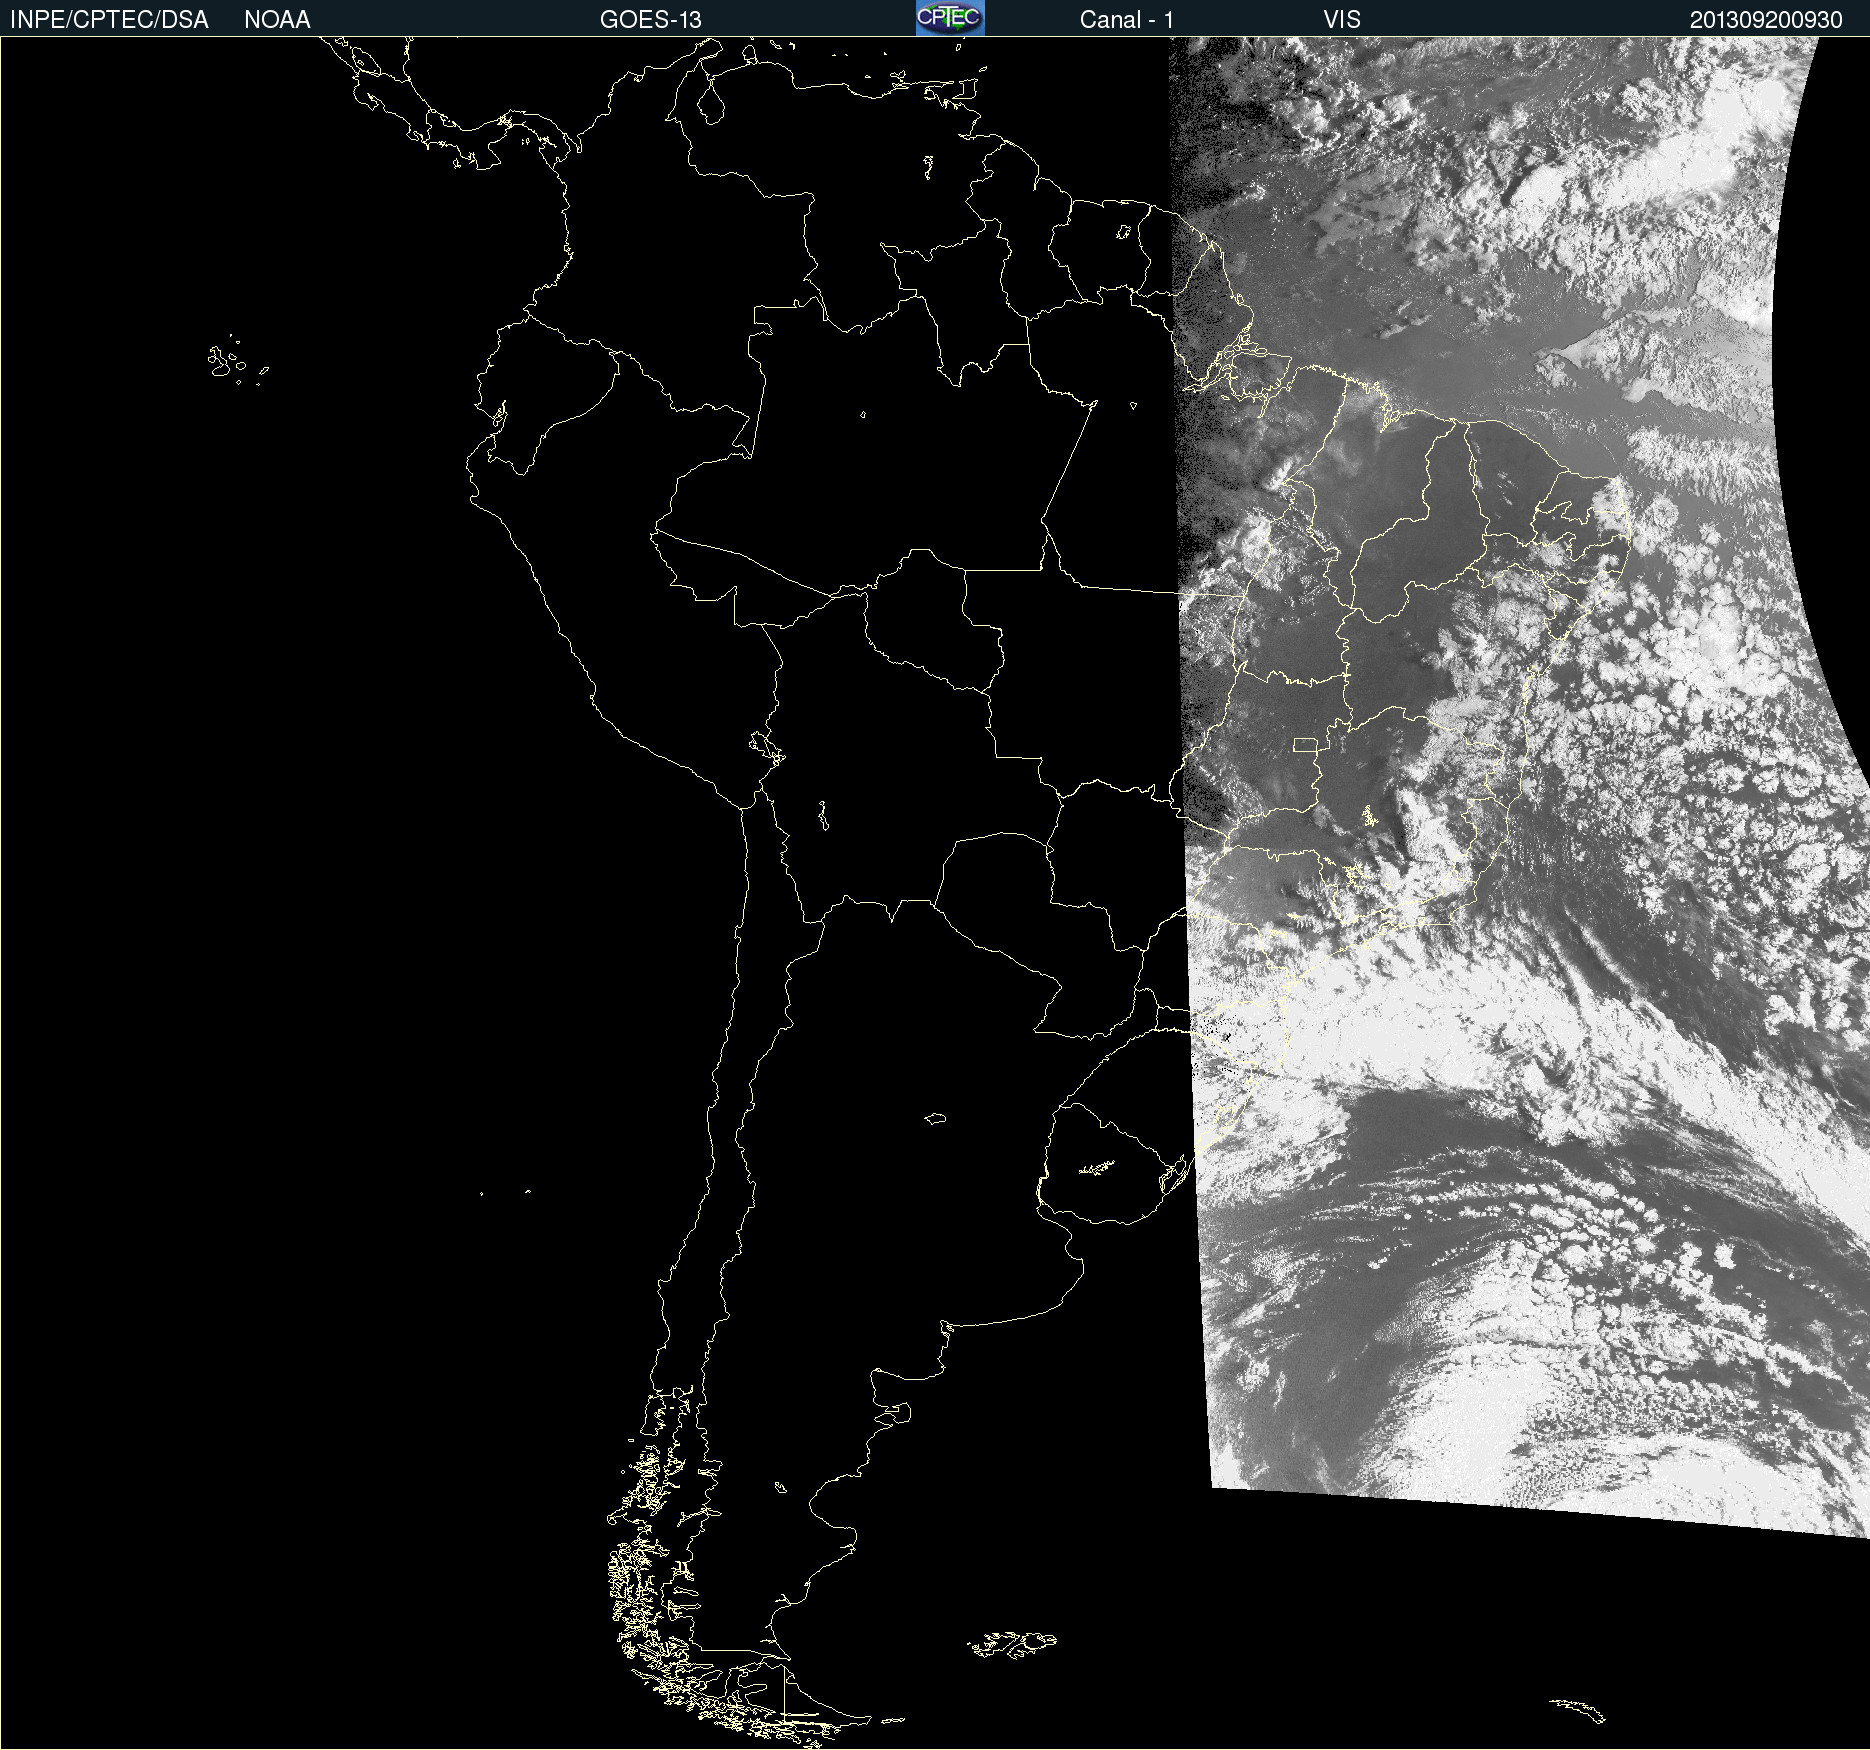Click the Canal - 1 label
1870x1750 pixels.
click(x=1126, y=20)
